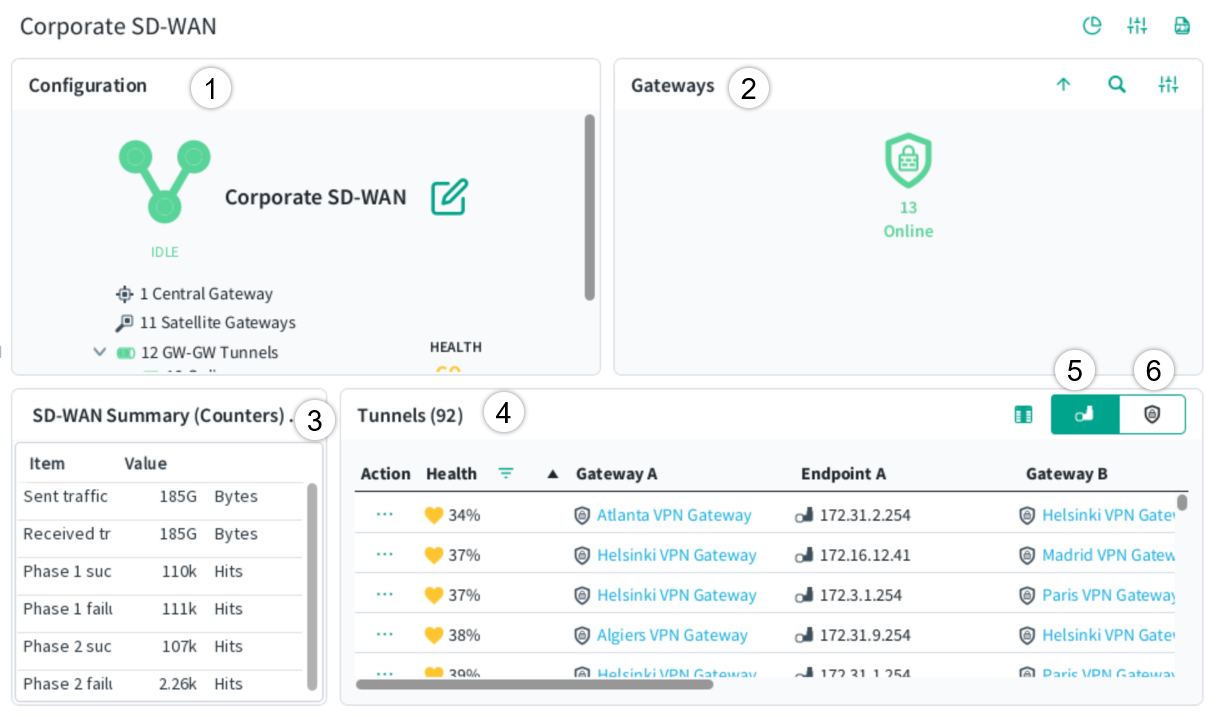The image size is (1218, 717).
Task: Open page settings sliders icon in top header
Action: pos(1137,26)
